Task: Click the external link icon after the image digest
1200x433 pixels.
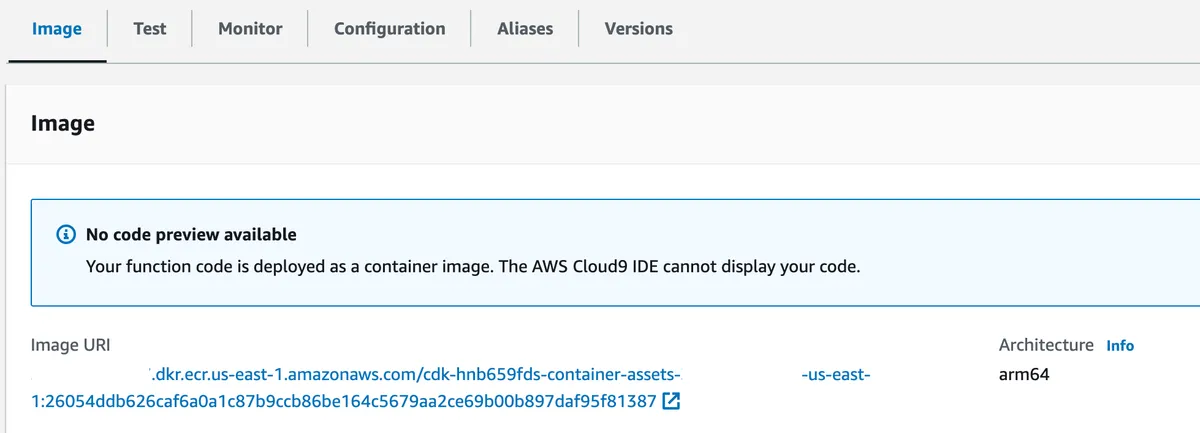Action: [672, 402]
